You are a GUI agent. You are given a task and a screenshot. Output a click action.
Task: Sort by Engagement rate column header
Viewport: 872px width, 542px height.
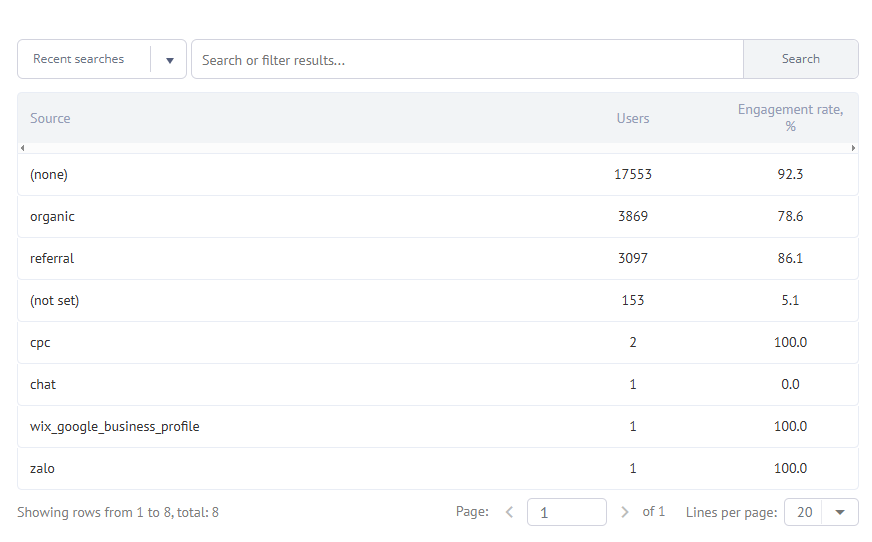click(790, 118)
